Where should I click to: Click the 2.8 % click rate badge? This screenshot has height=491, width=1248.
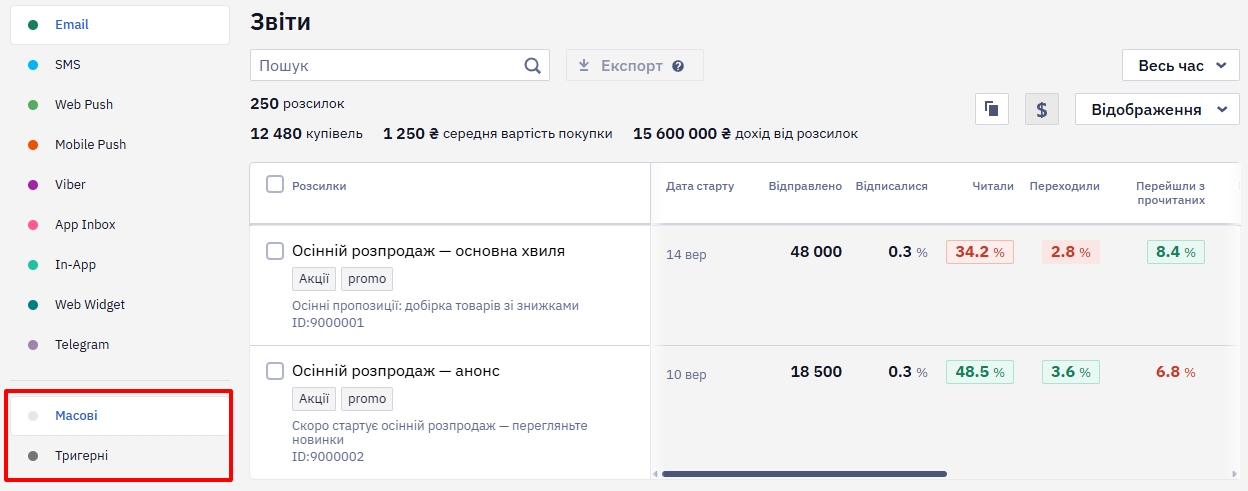click(x=1070, y=252)
